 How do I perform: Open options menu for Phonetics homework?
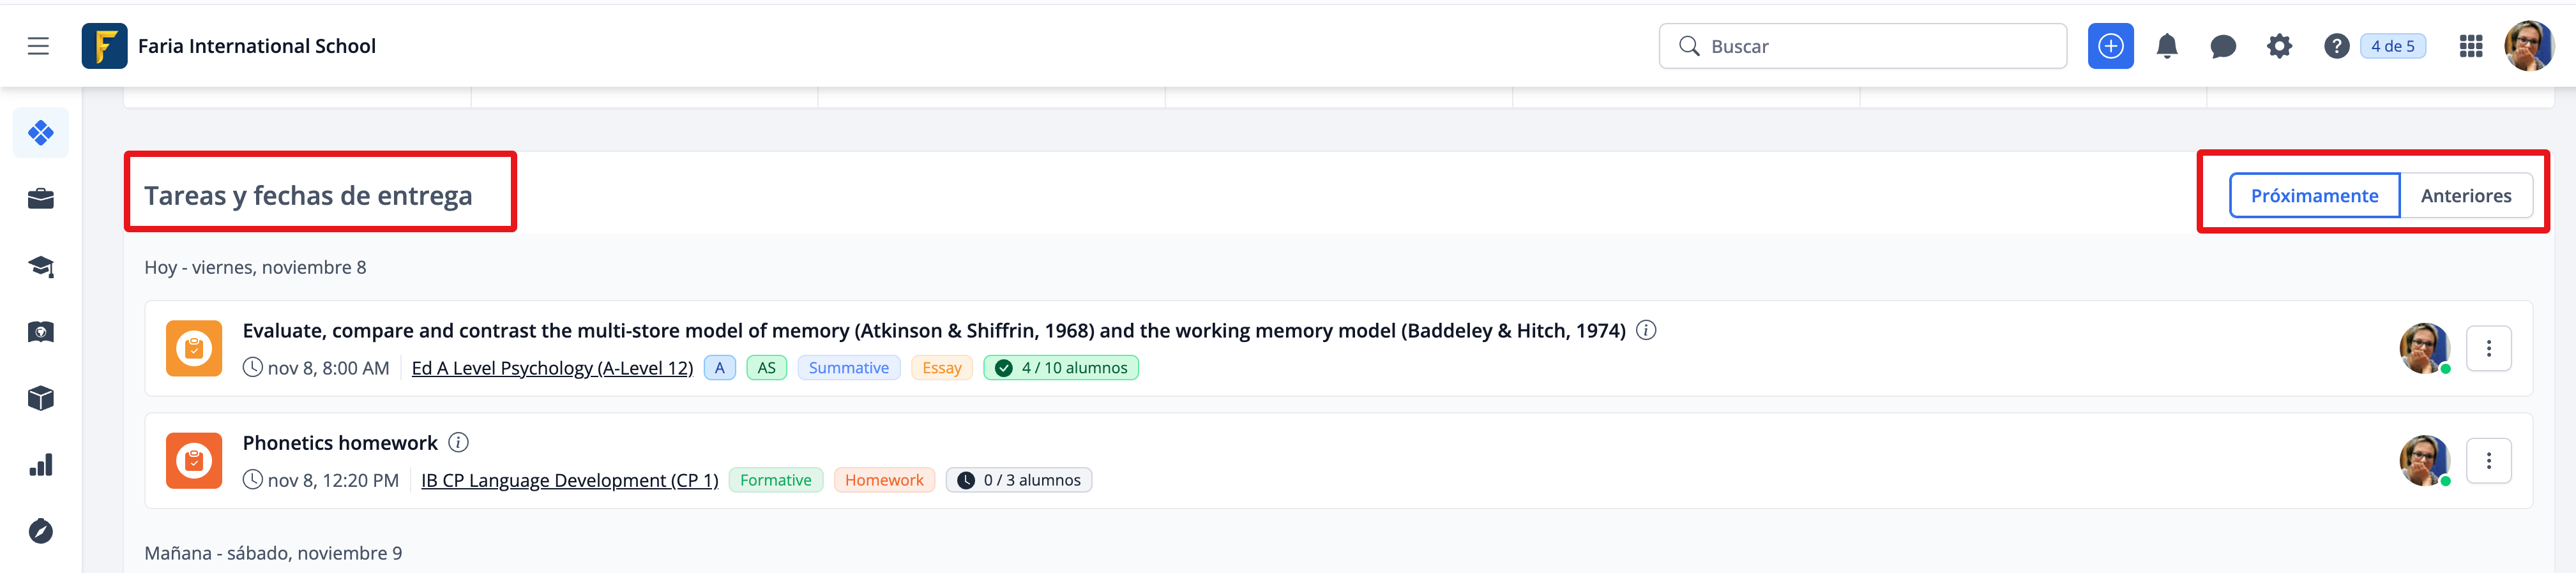click(2488, 461)
